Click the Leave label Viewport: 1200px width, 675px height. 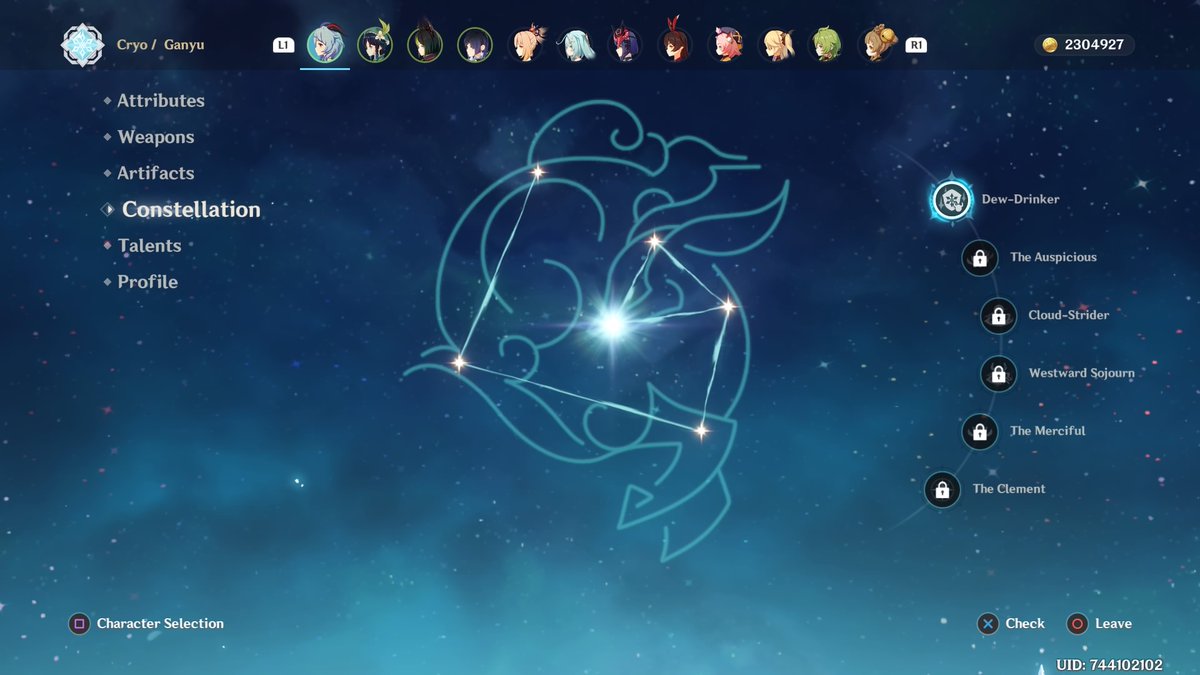[1113, 624]
